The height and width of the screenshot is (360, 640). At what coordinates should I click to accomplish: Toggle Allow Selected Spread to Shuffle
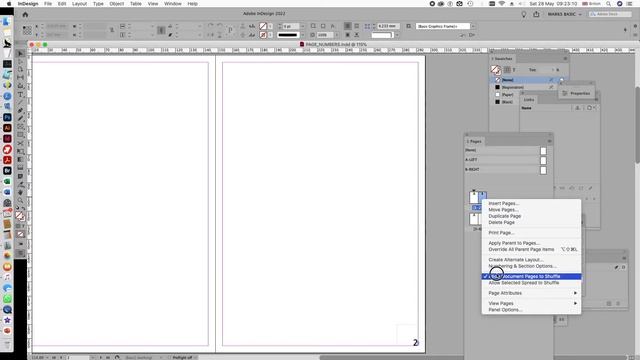531,283
